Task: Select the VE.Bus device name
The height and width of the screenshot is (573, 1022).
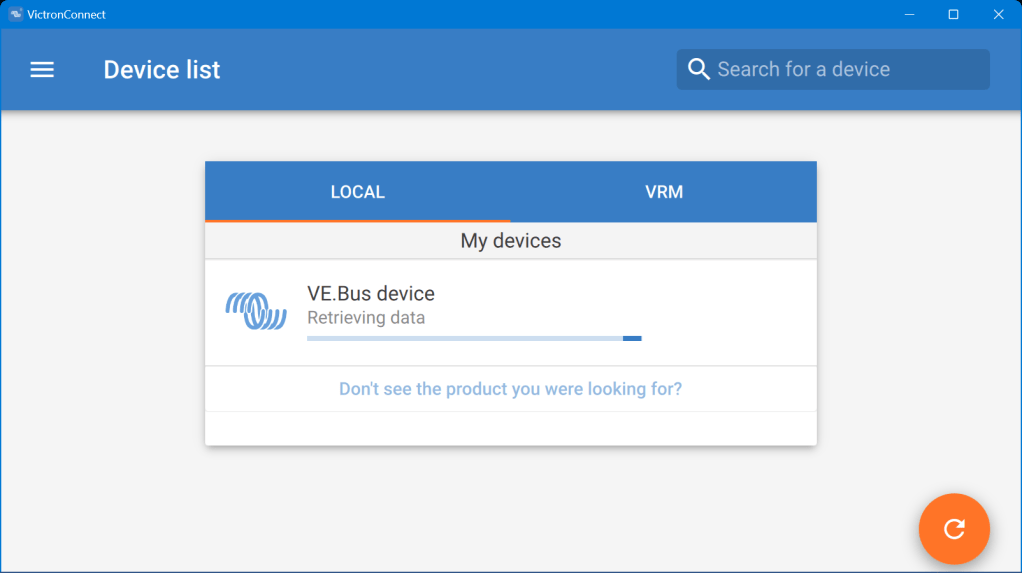Action: click(x=370, y=294)
